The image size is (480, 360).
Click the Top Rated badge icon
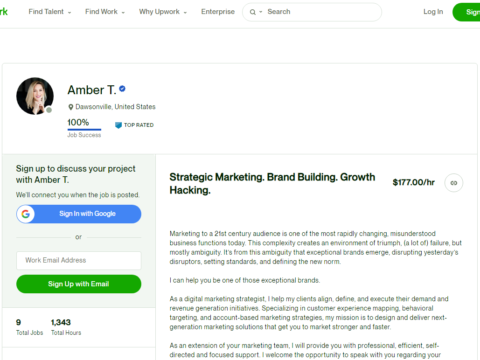118,125
